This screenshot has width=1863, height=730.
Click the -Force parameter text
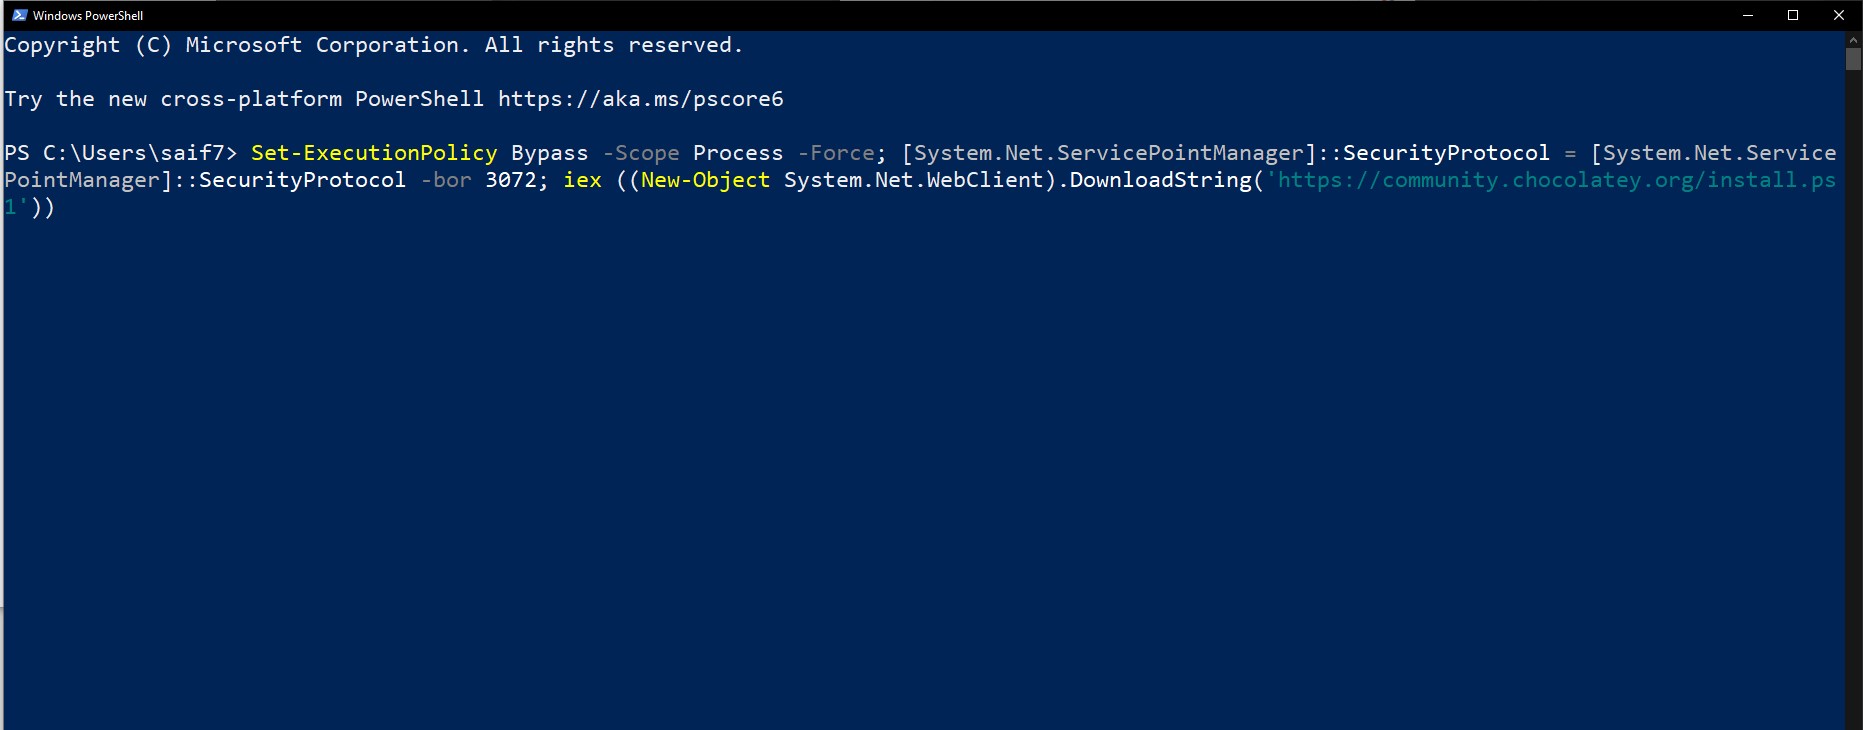836,153
